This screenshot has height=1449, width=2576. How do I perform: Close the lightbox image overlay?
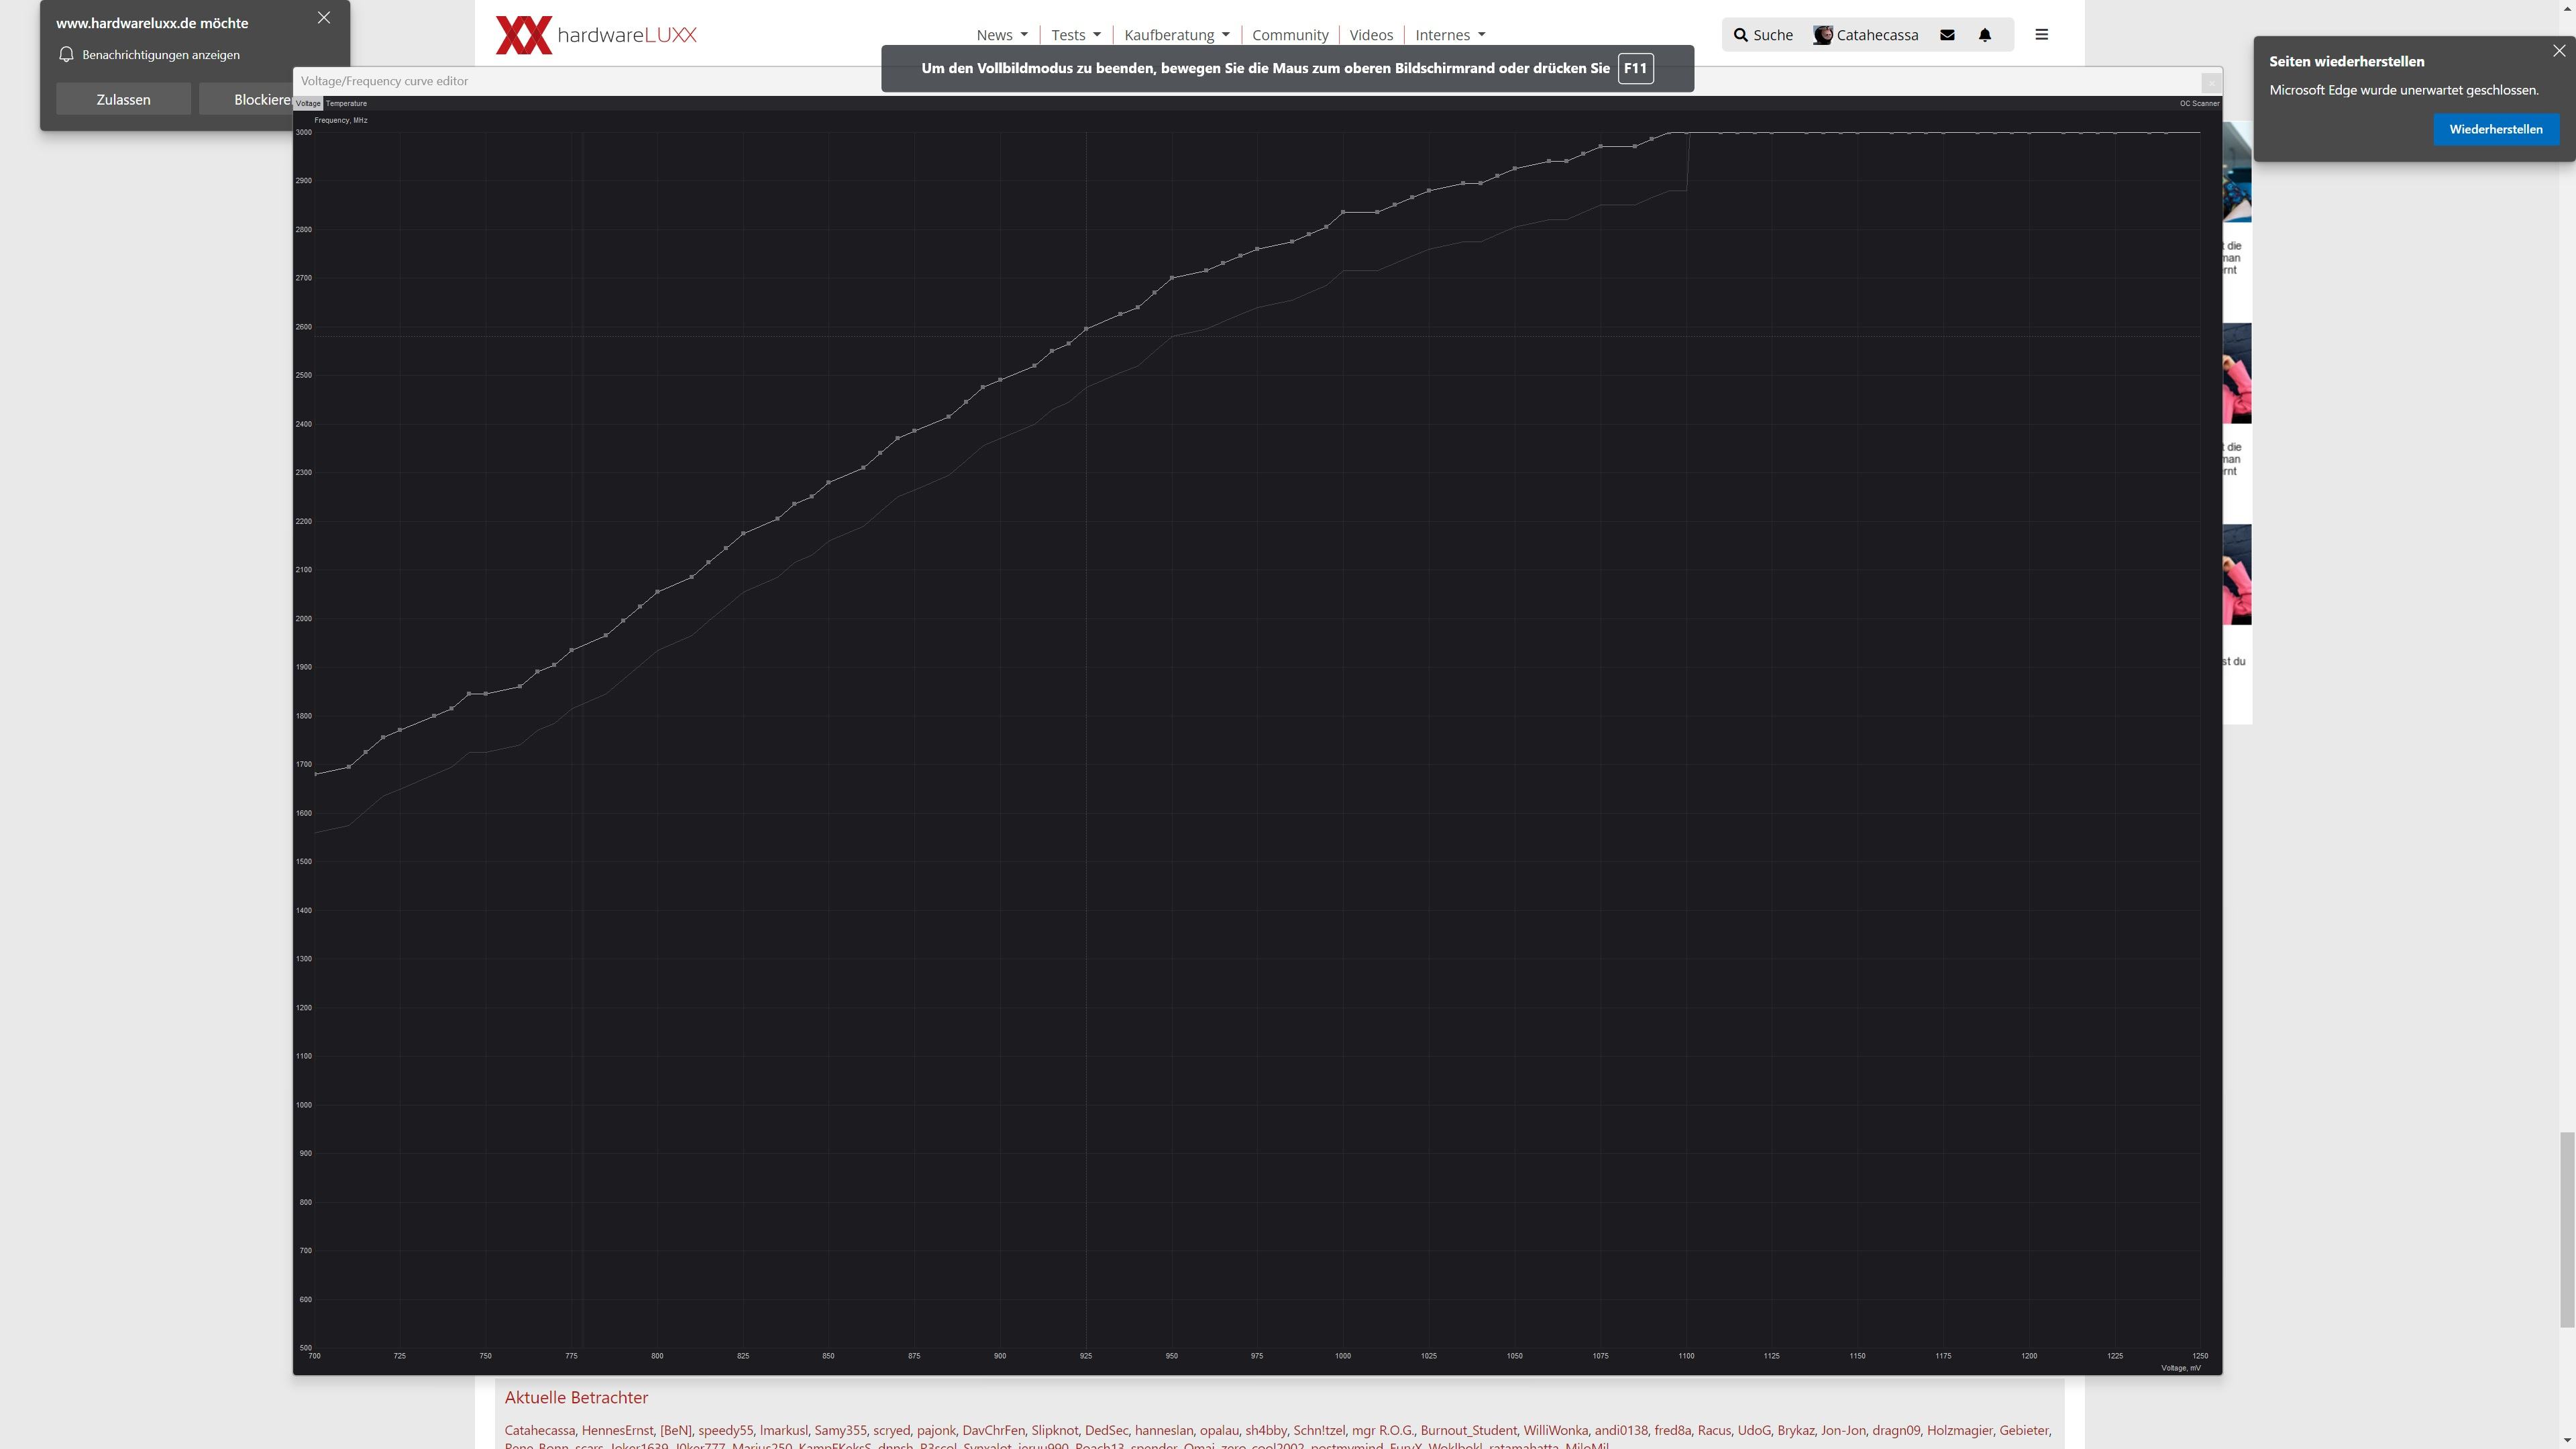[x=2211, y=82]
